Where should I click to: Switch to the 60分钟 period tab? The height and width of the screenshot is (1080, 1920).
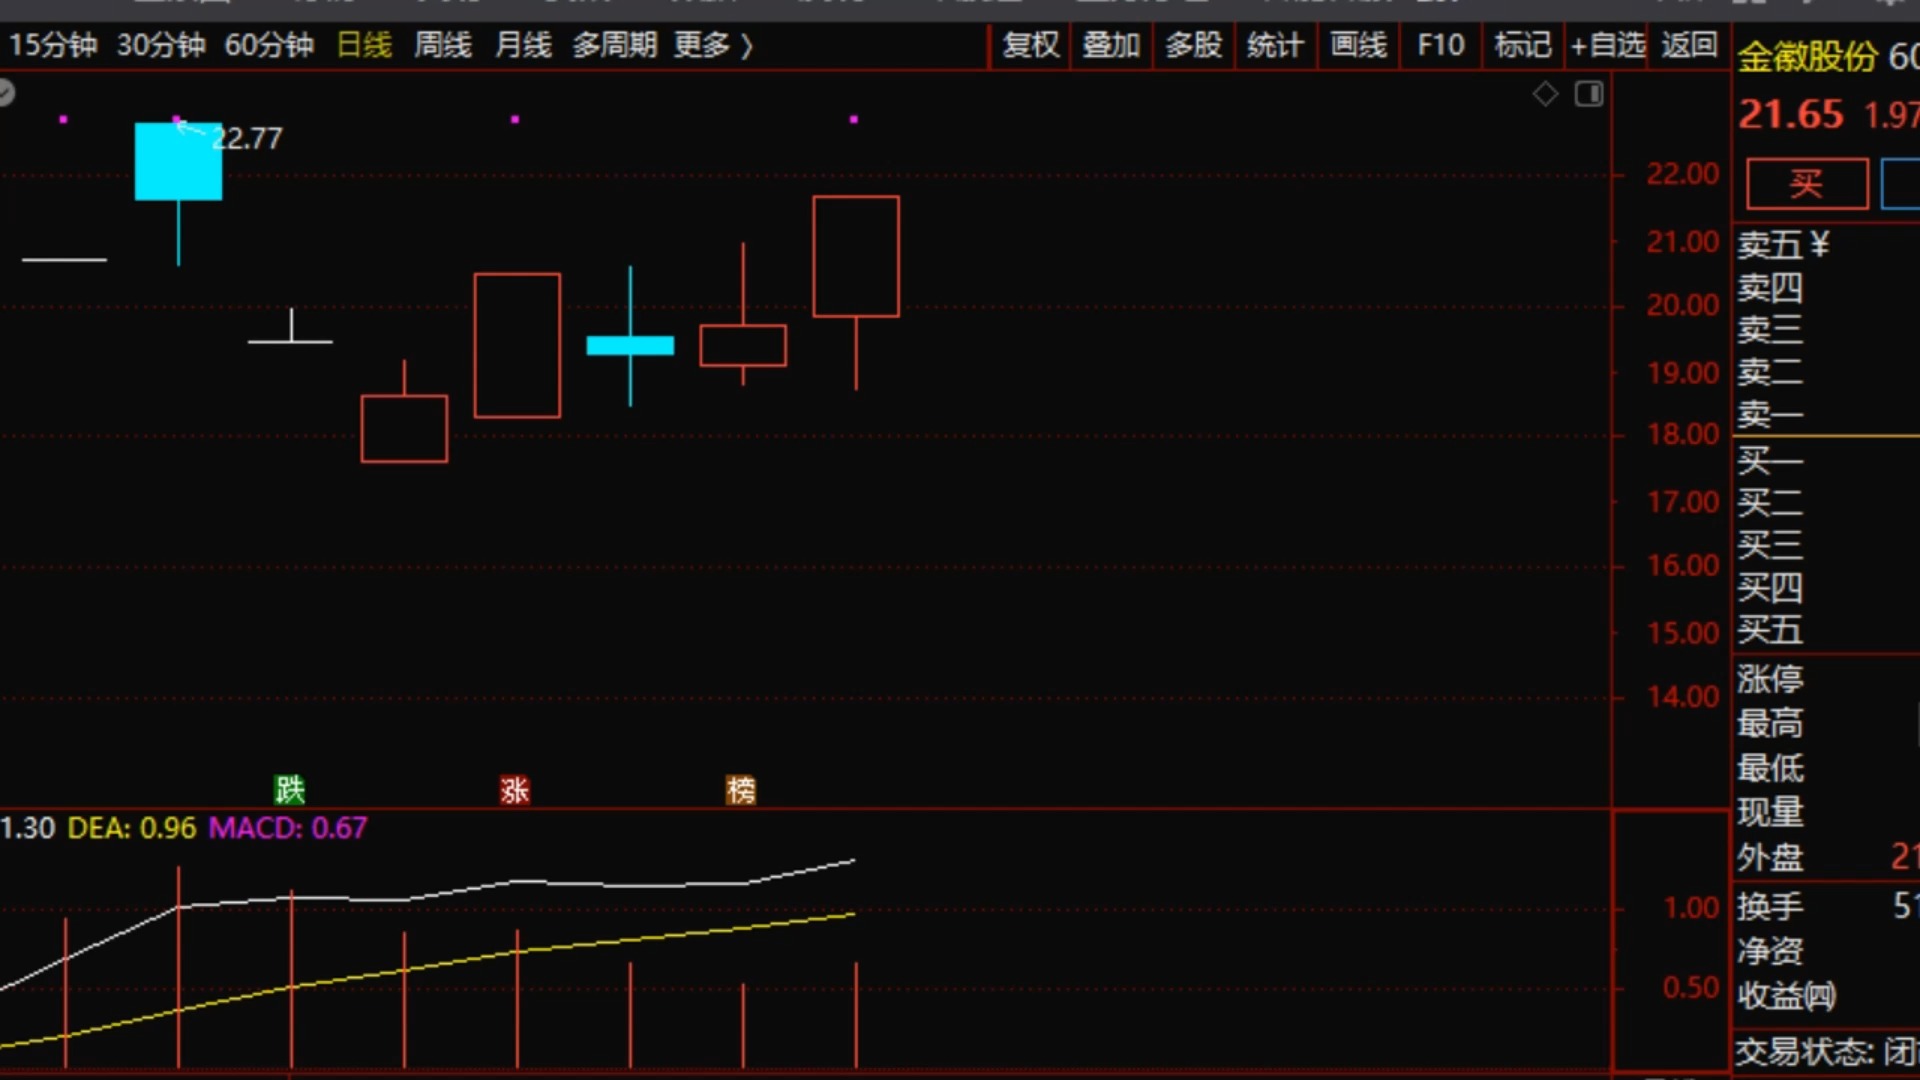pyautogui.click(x=269, y=45)
